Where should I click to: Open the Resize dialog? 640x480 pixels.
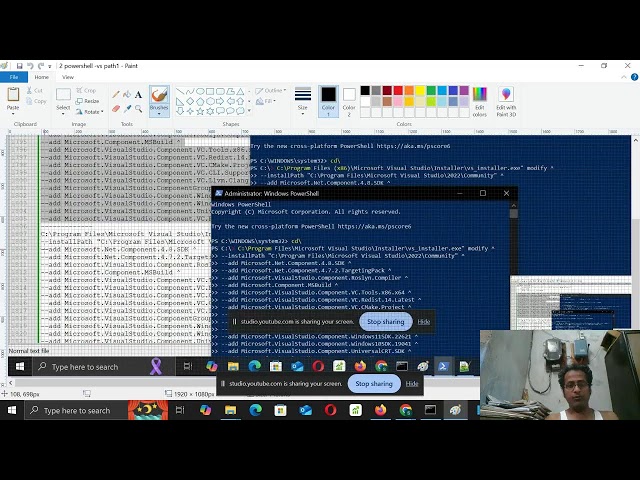coord(87,101)
